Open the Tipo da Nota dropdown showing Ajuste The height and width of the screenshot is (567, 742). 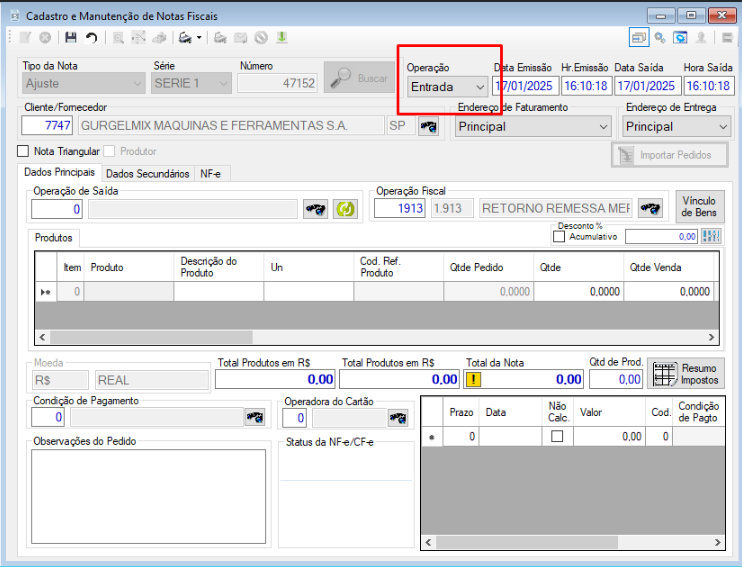click(83, 83)
